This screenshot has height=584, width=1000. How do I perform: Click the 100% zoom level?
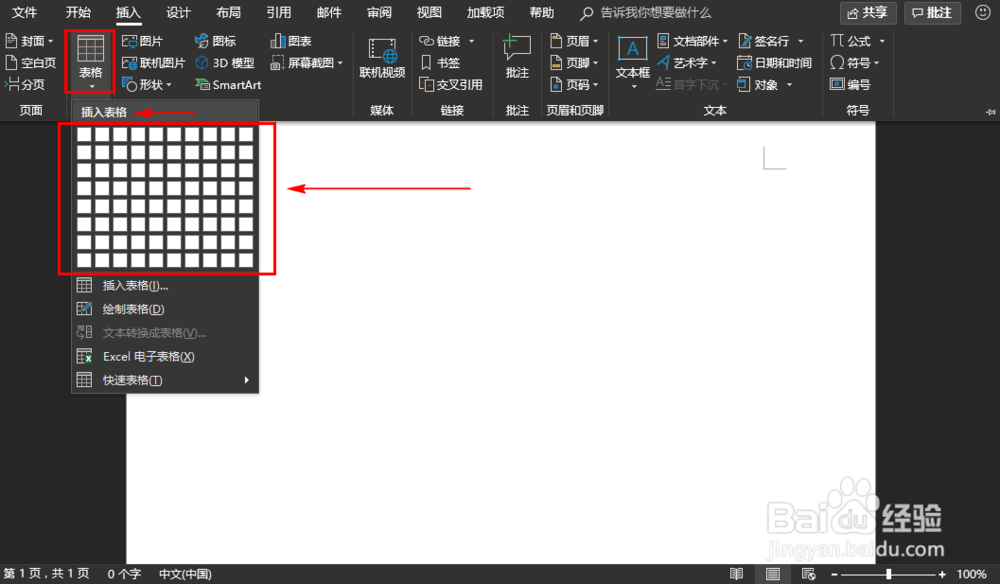(971, 574)
